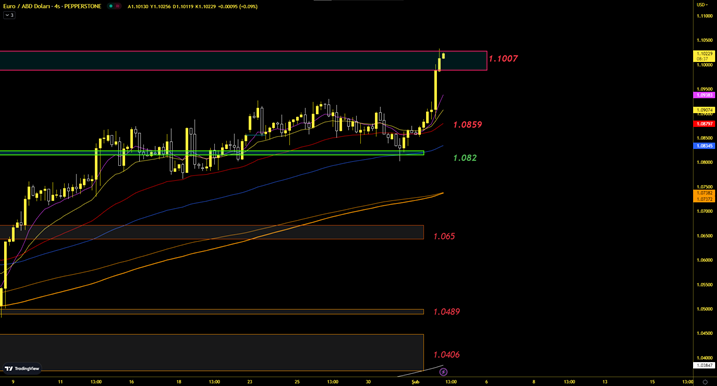Image resolution: width=717 pixels, height=386 pixels.
Task: Select the green 1.082 level label
Action: click(x=465, y=158)
